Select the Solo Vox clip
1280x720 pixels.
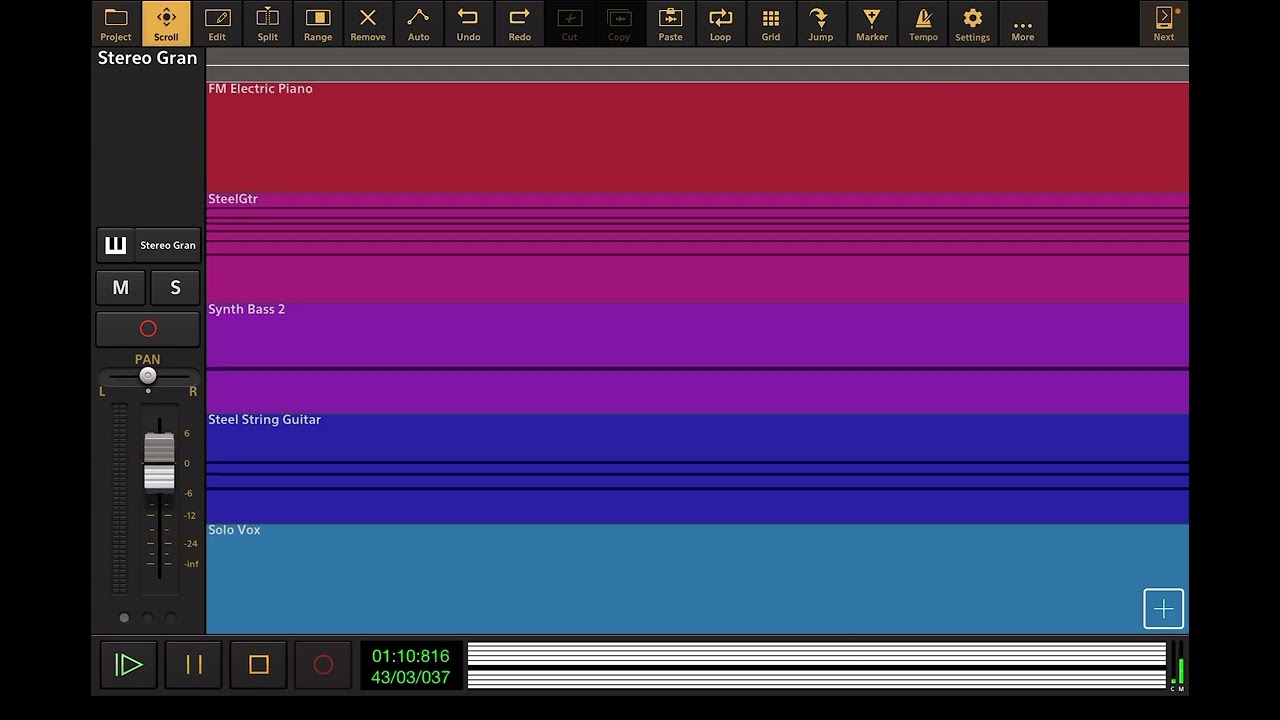697,578
